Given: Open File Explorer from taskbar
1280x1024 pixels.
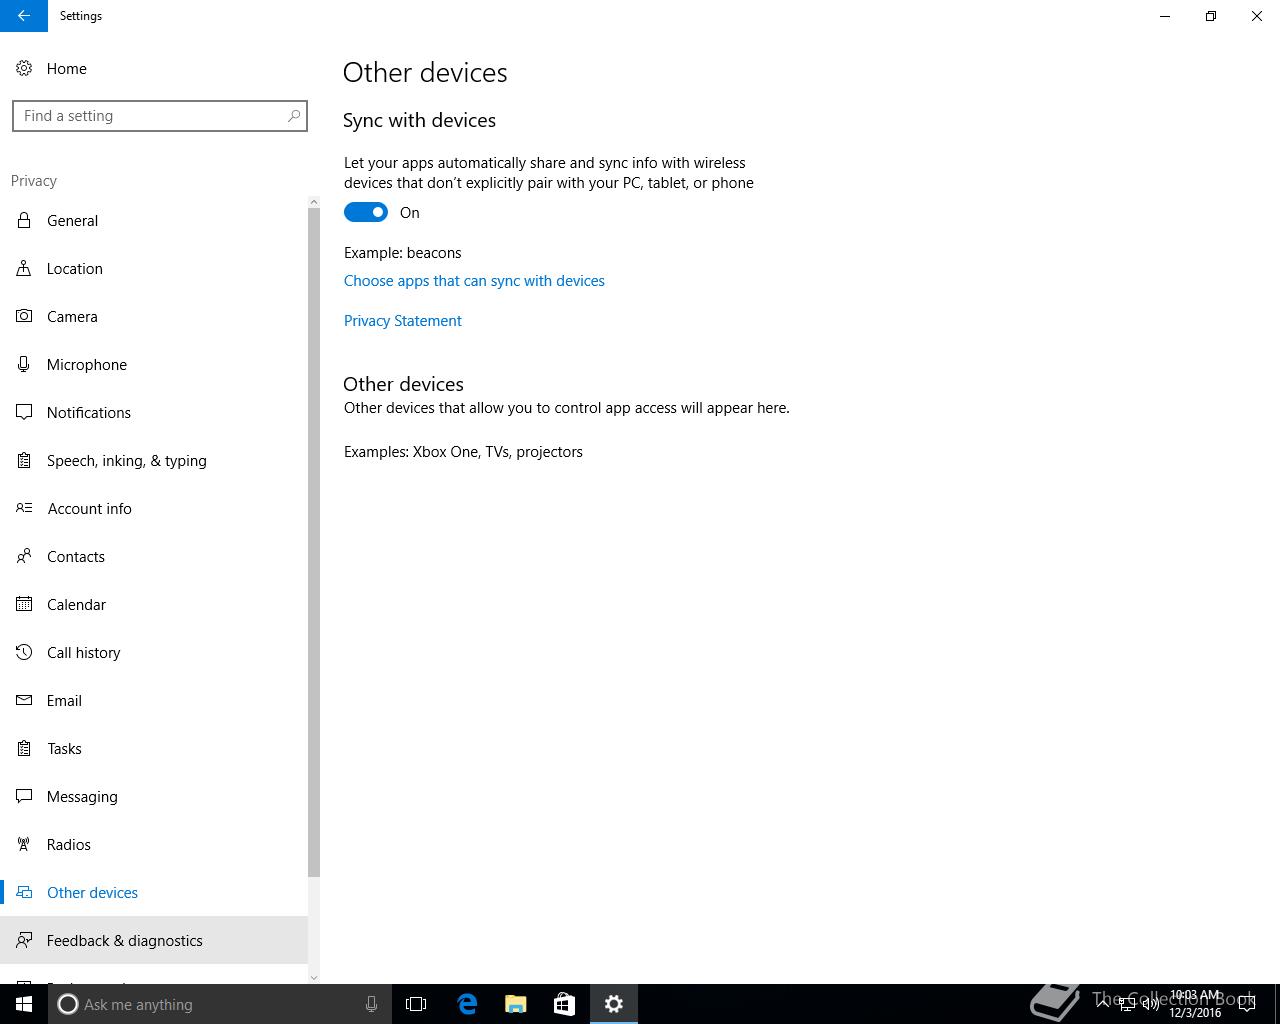Looking at the screenshot, I should (x=516, y=1004).
